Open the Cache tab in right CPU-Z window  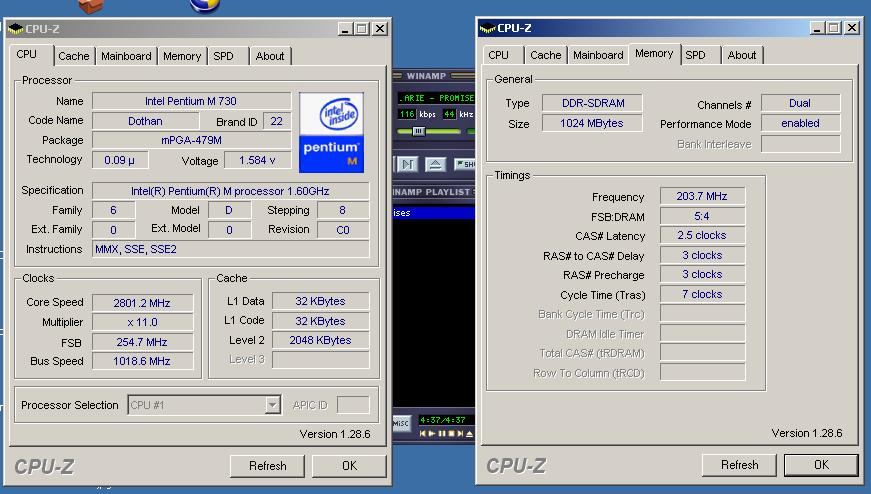click(x=545, y=55)
